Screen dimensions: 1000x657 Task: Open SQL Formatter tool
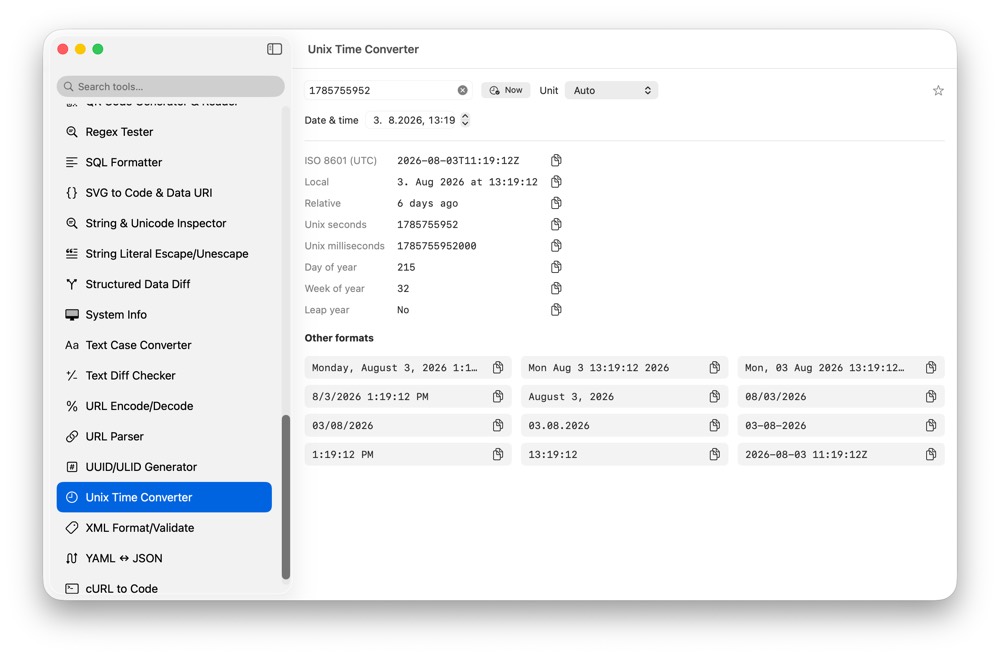pos(164,162)
